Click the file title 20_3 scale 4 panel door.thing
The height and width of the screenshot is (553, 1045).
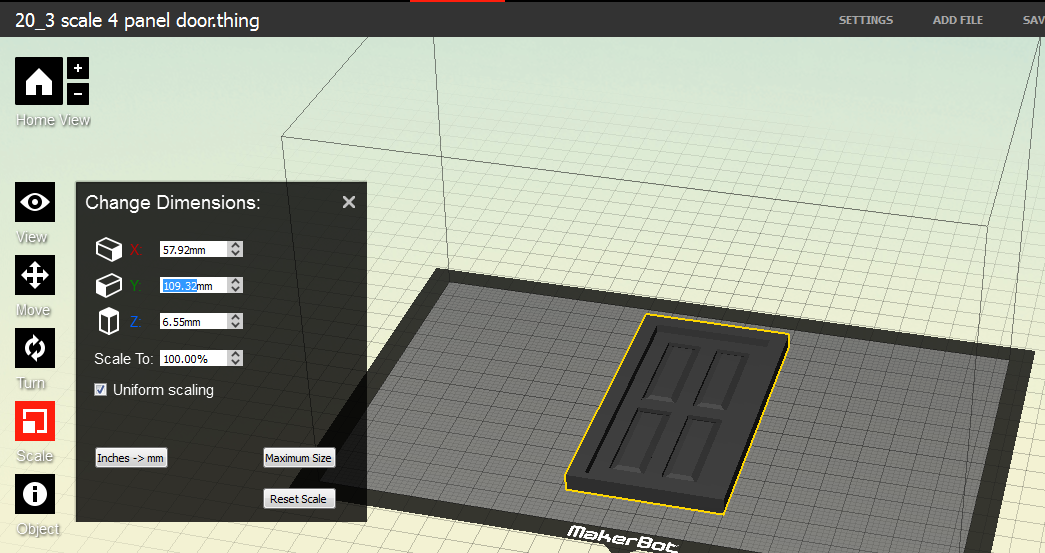(137, 20)
